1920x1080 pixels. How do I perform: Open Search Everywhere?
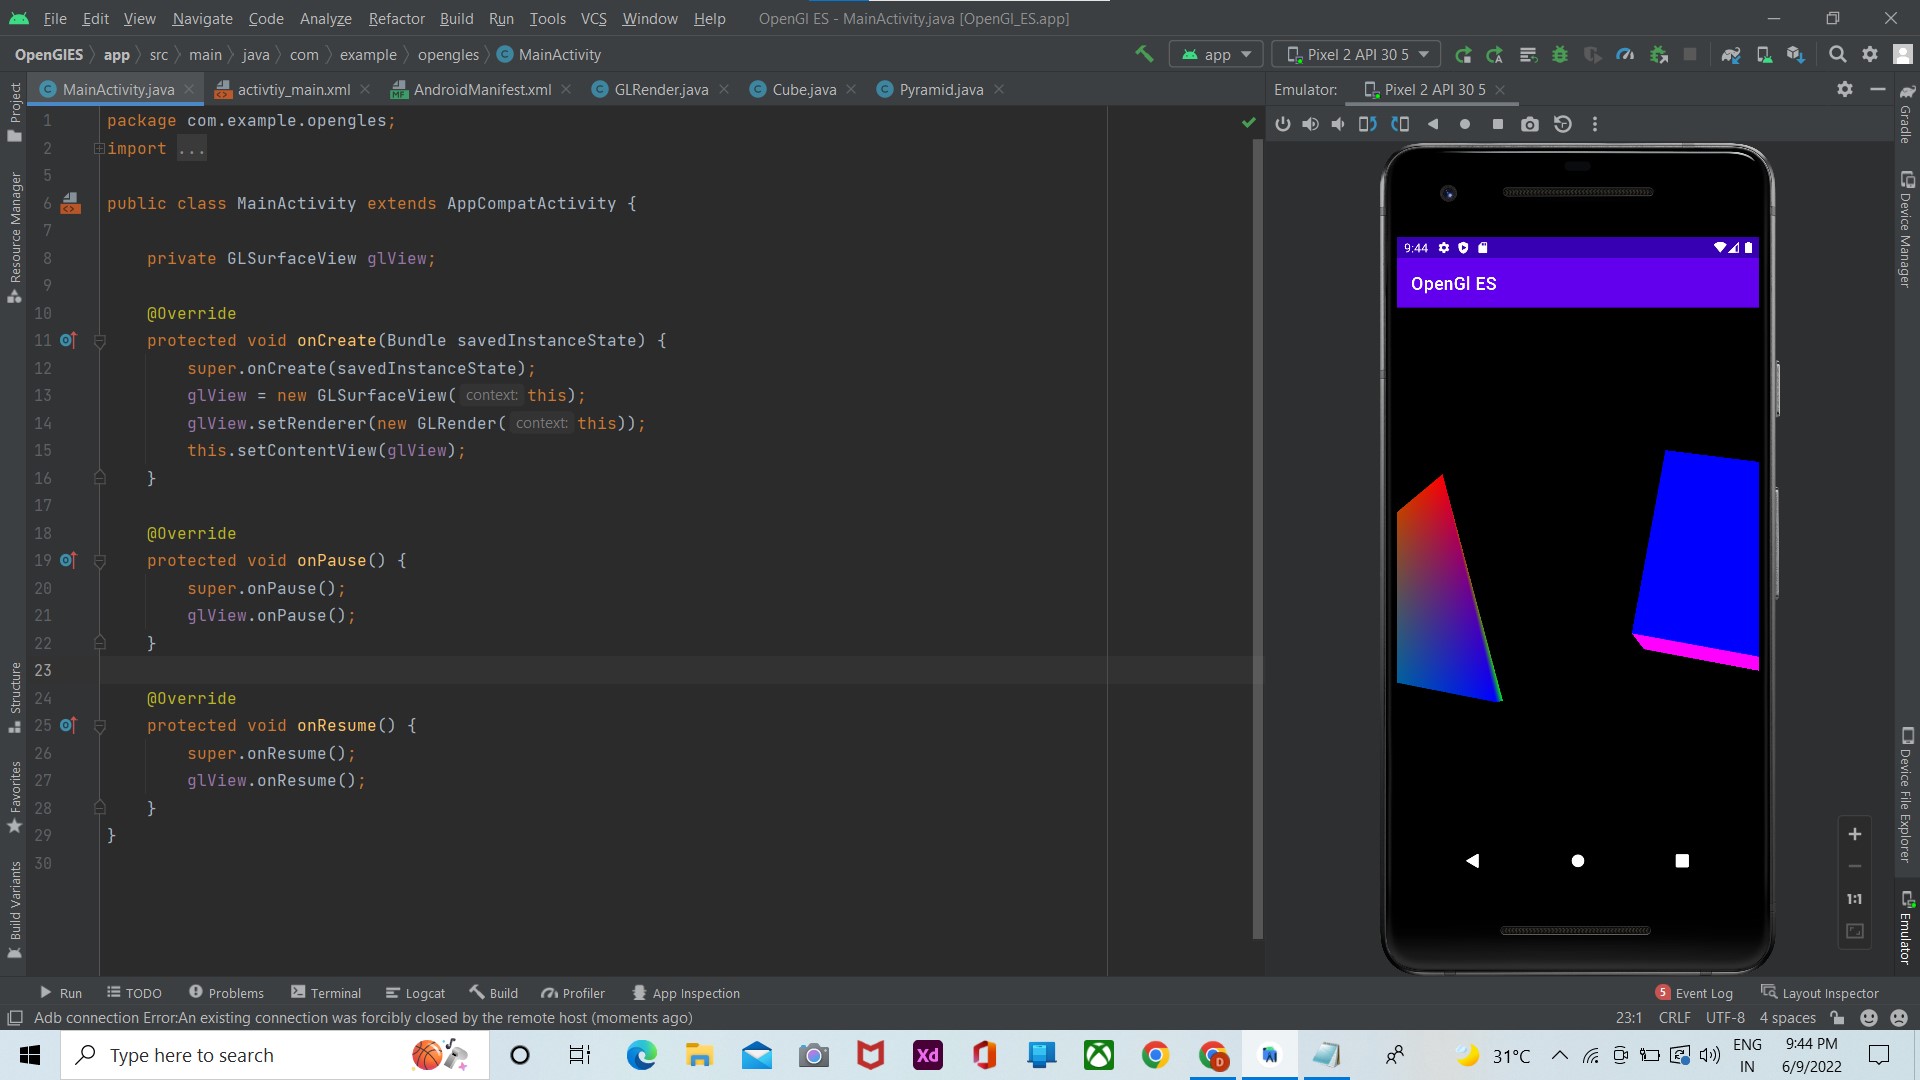[1838, 54]
